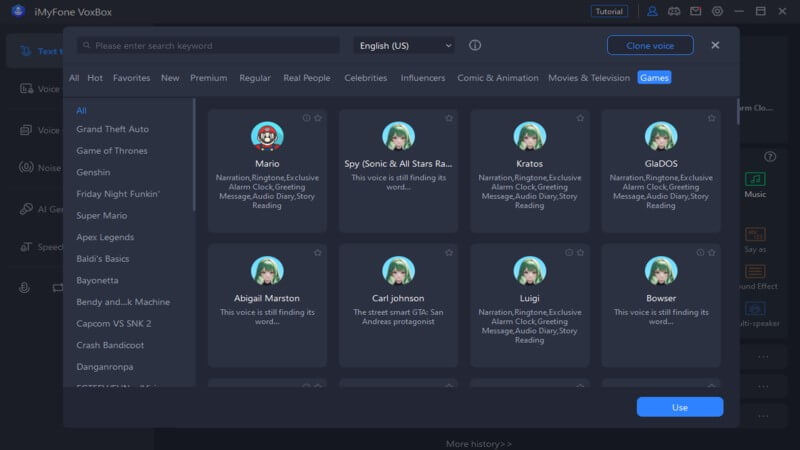Open the Discord community icon
The width and height of the screenshot is (800, 450).
pyautogui.click(x=674, y=11)
